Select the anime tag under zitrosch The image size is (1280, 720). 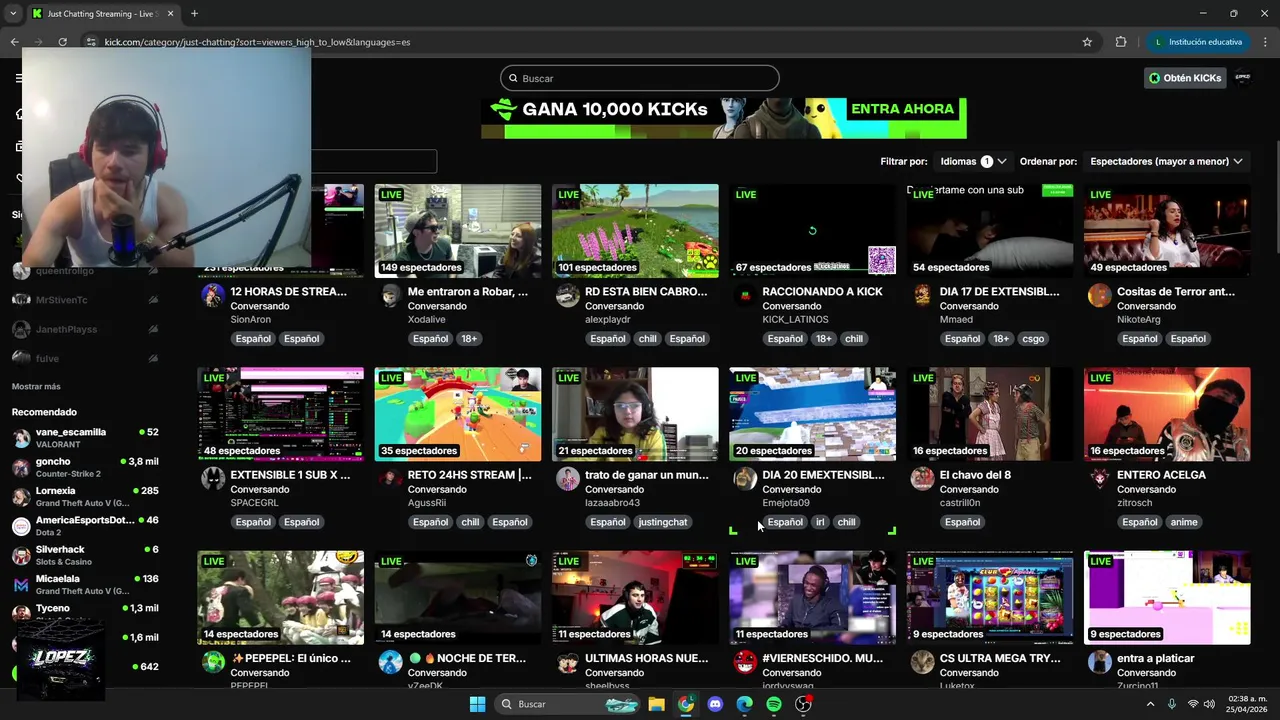(1184, 522)
